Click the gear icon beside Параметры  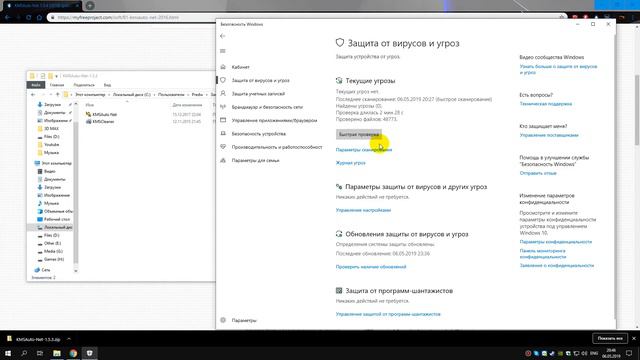pos(223,320)
